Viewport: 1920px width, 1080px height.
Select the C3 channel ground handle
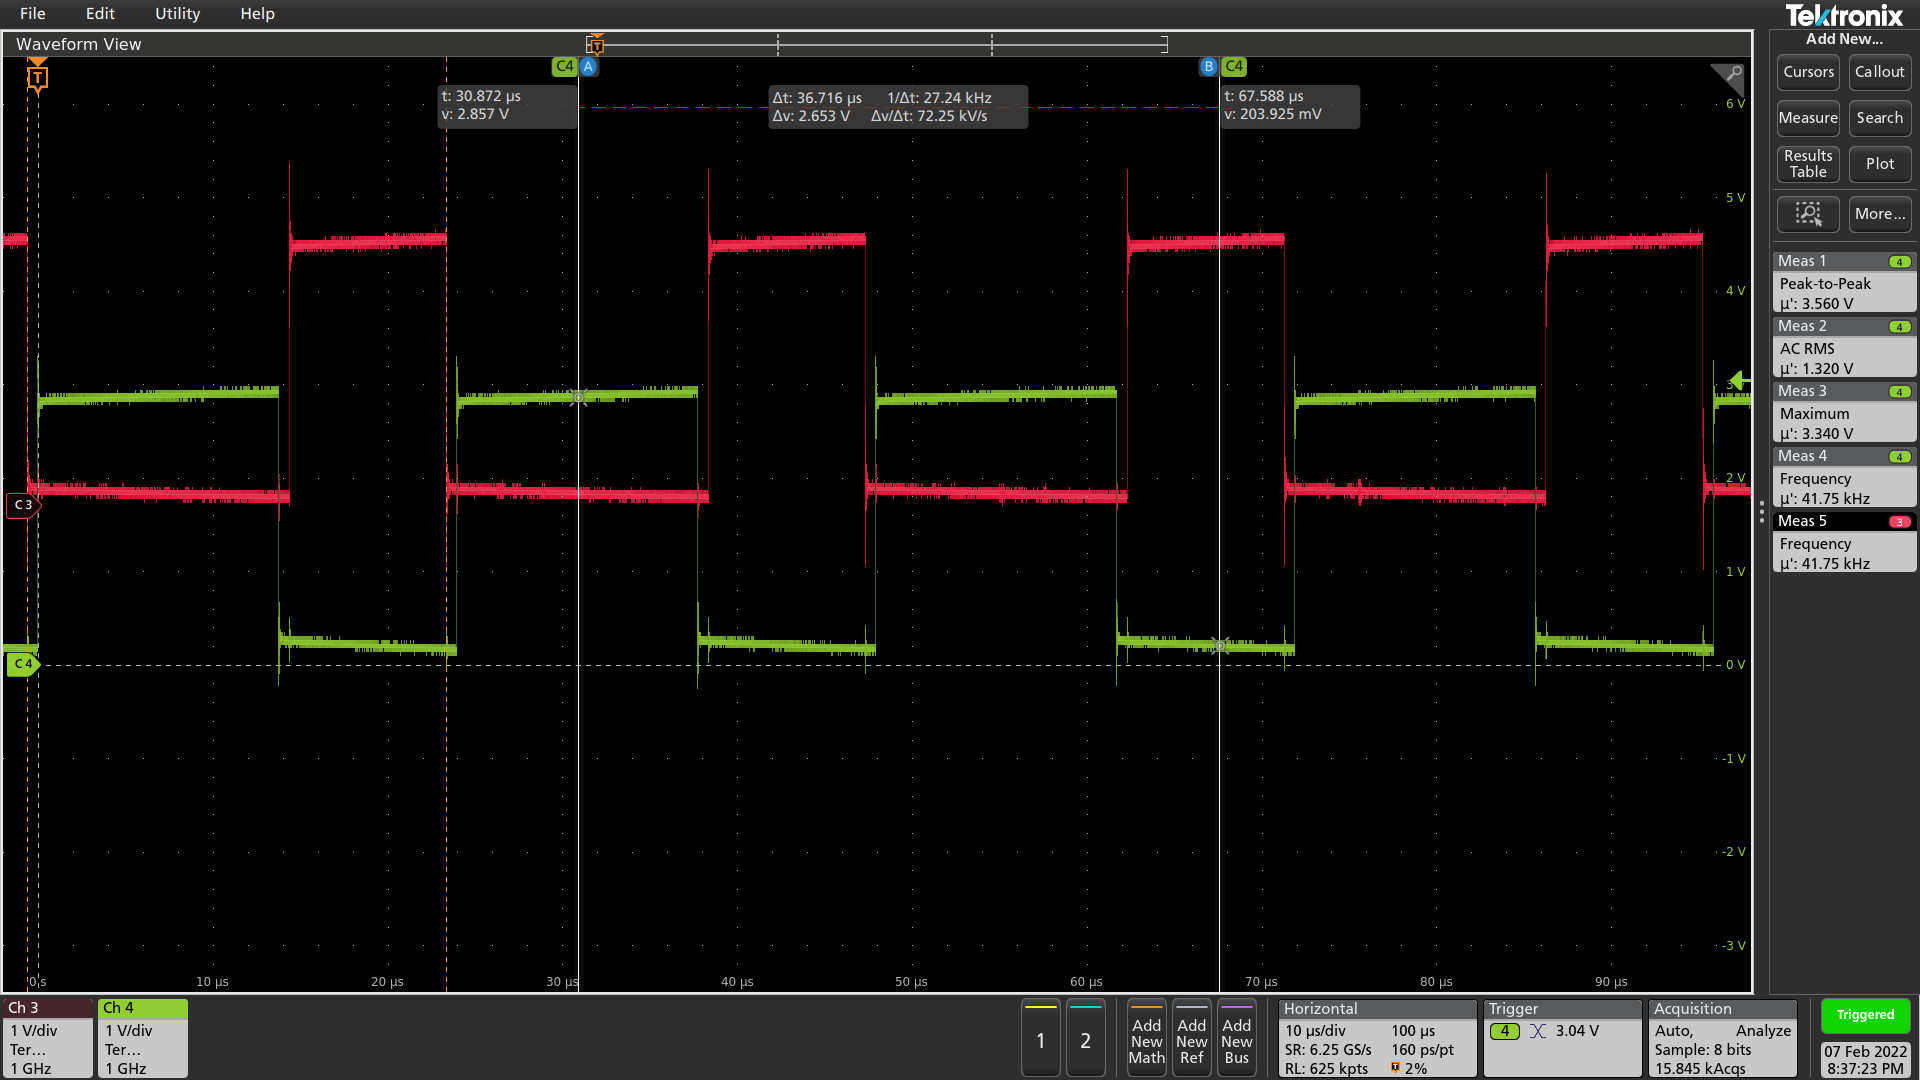point(22,505)
